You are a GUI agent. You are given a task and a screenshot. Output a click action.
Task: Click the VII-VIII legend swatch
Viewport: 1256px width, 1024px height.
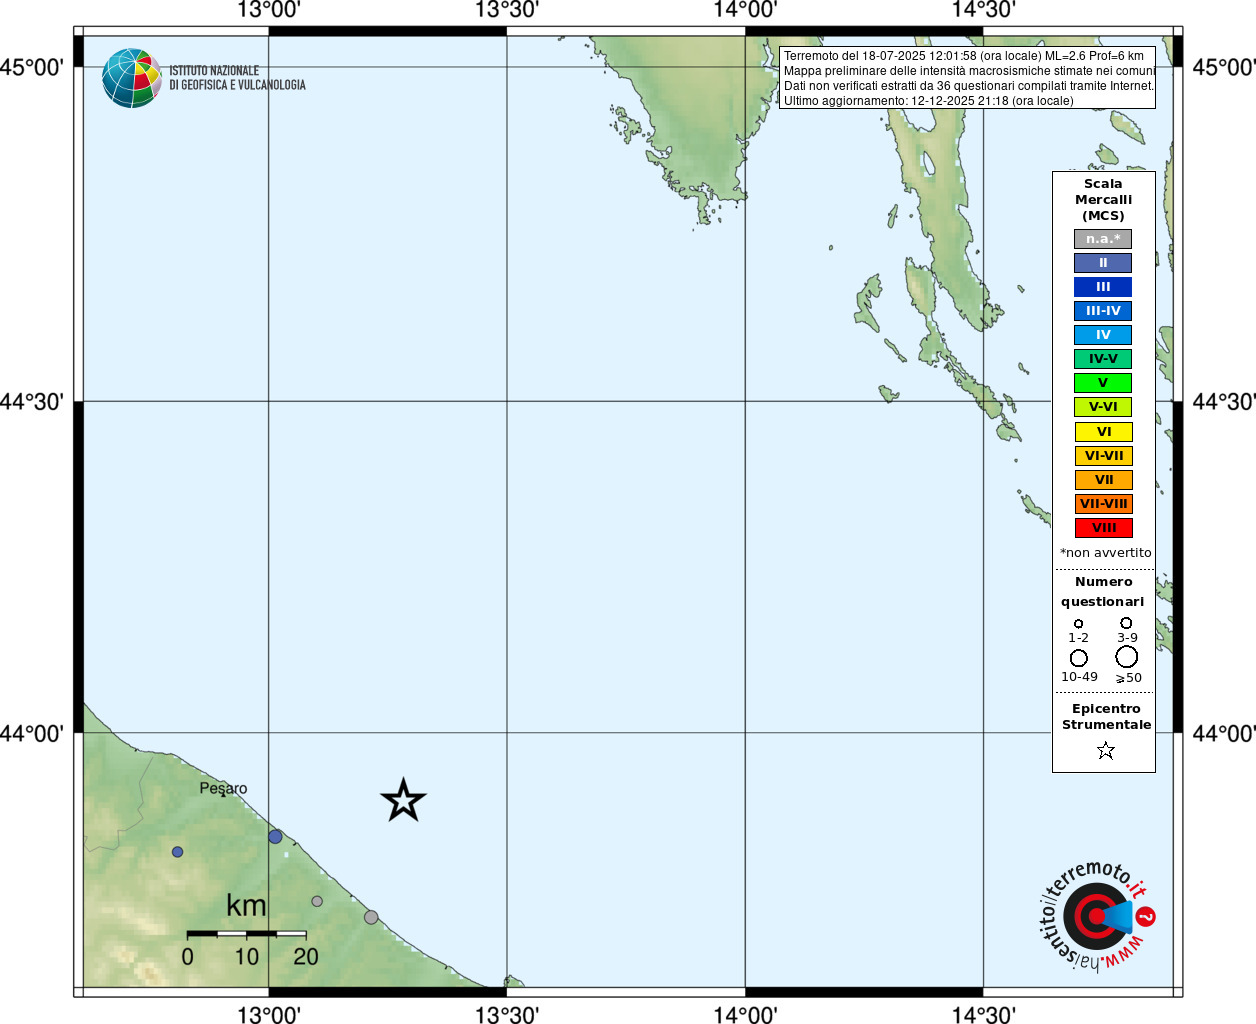point(1103,504)
